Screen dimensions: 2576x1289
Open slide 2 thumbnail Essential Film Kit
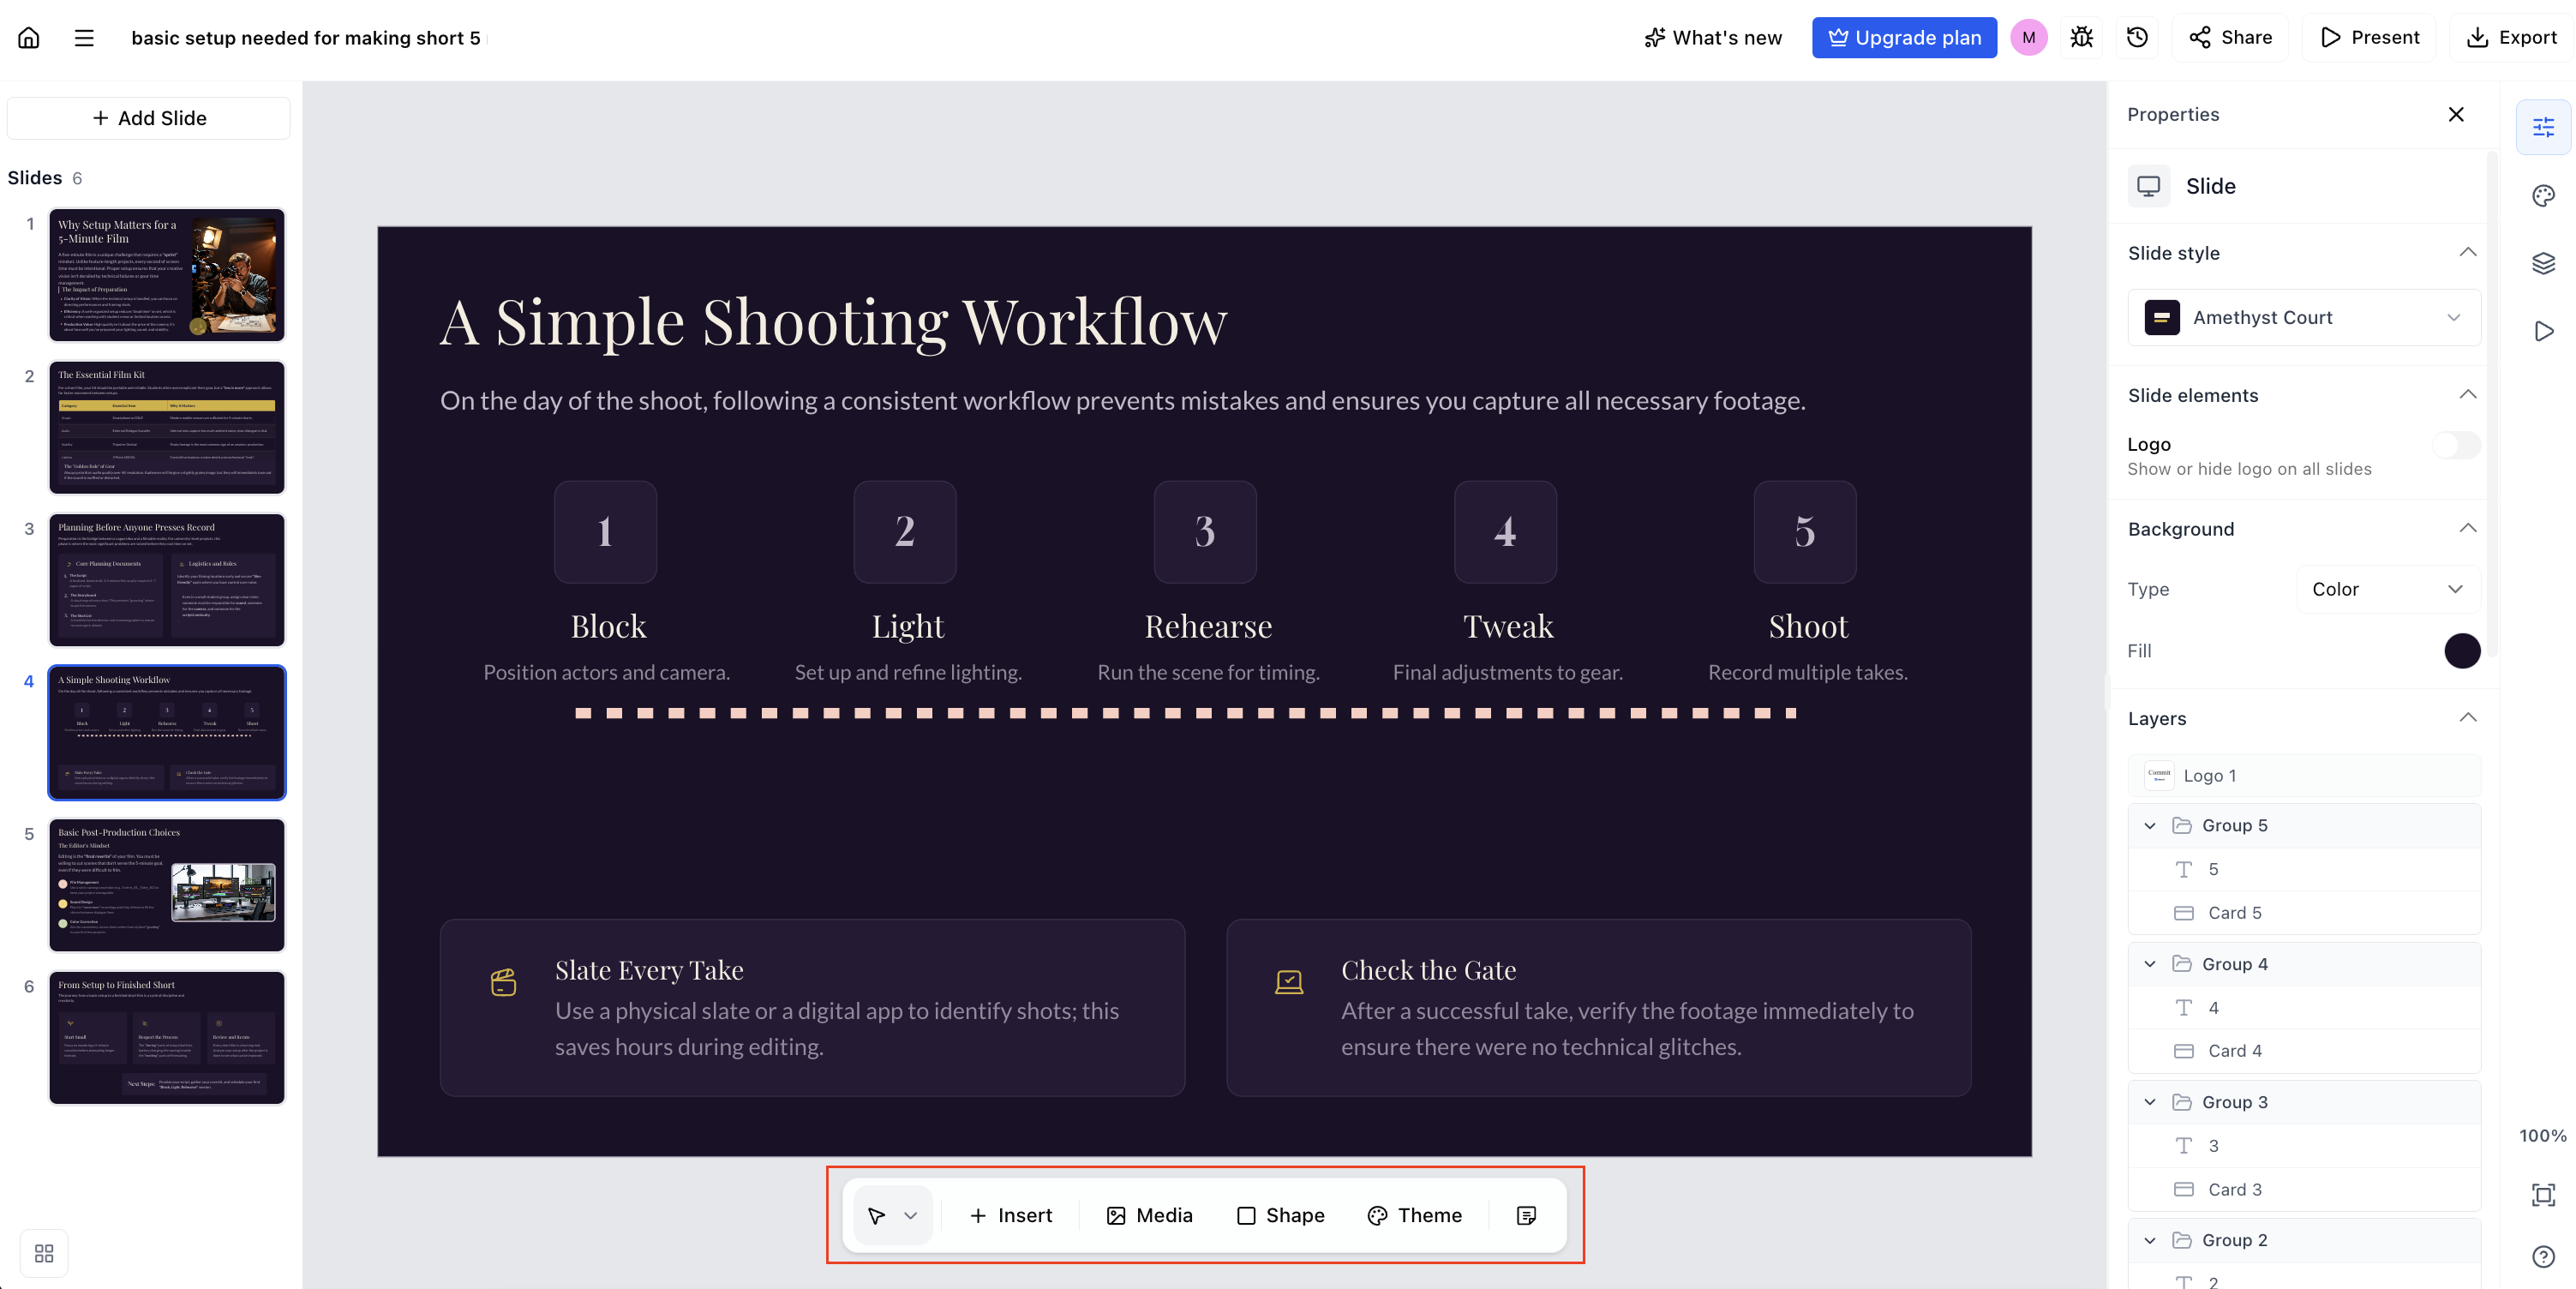(167, 428)
